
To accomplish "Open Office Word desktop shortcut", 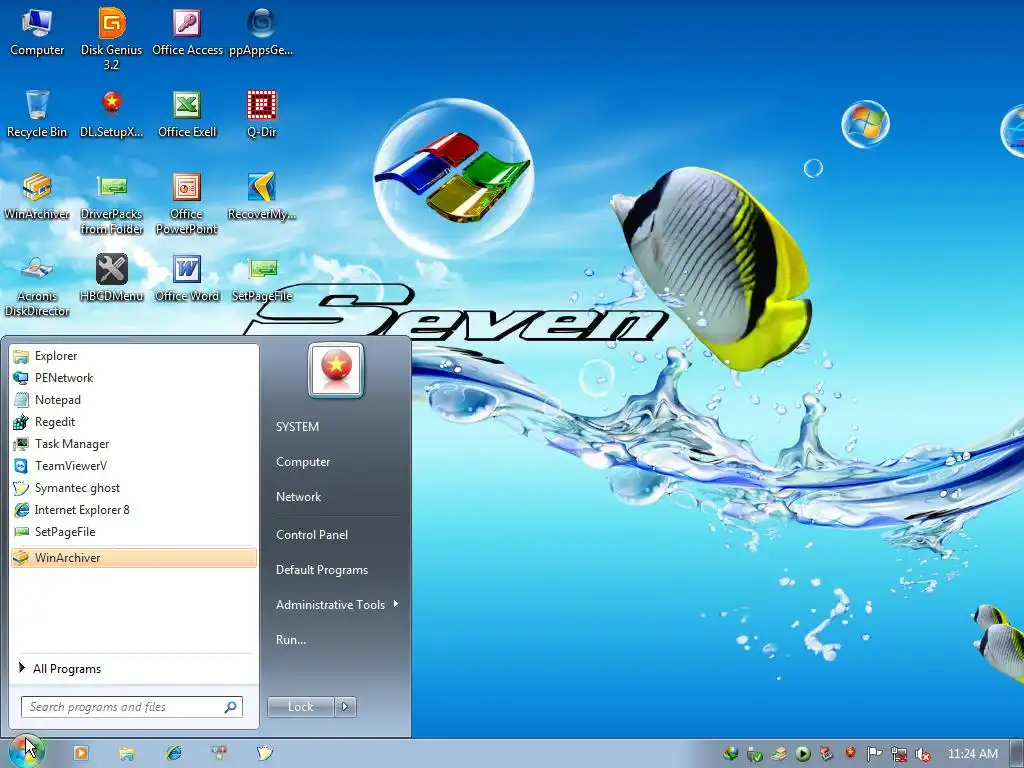I will point(187,278).
